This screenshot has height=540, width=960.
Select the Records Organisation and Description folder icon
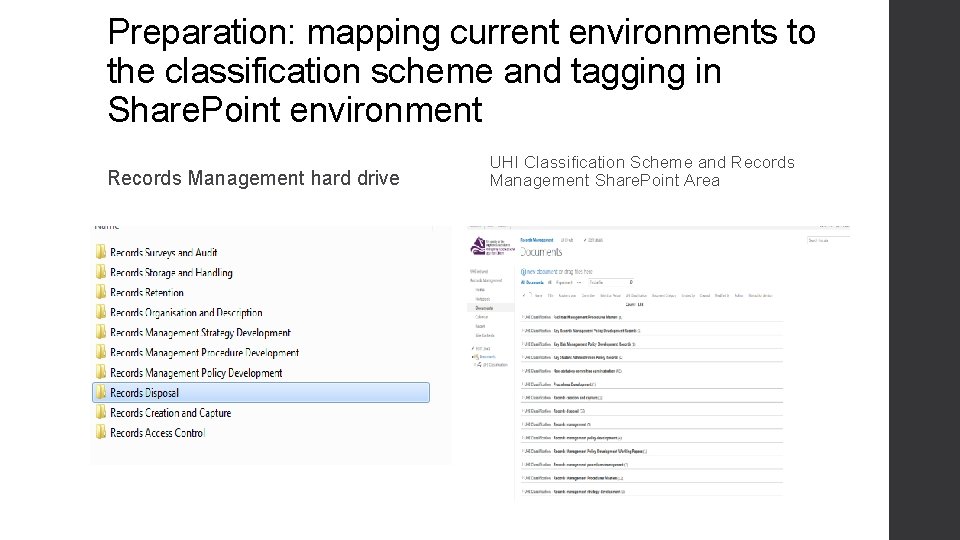point(101,312)
